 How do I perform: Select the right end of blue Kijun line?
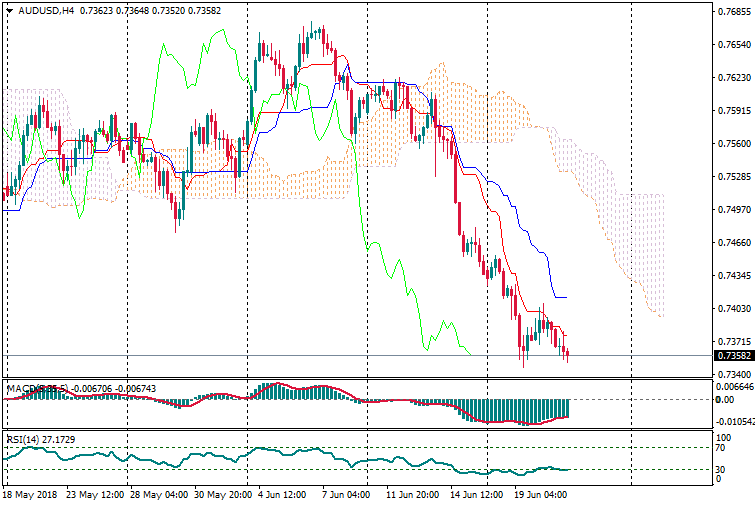565,297
